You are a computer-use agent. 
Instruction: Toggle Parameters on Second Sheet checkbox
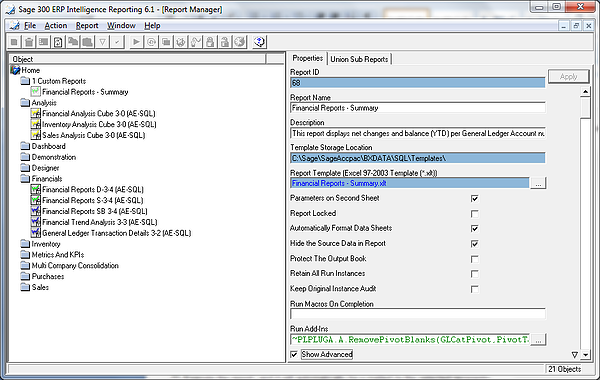coord(474,198)
